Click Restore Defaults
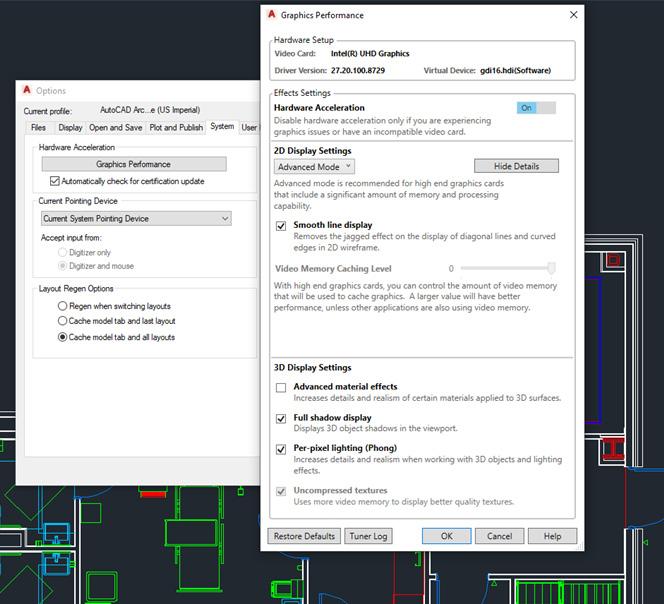The height and width of the screenshot is (604, 664). pos(304,536)
